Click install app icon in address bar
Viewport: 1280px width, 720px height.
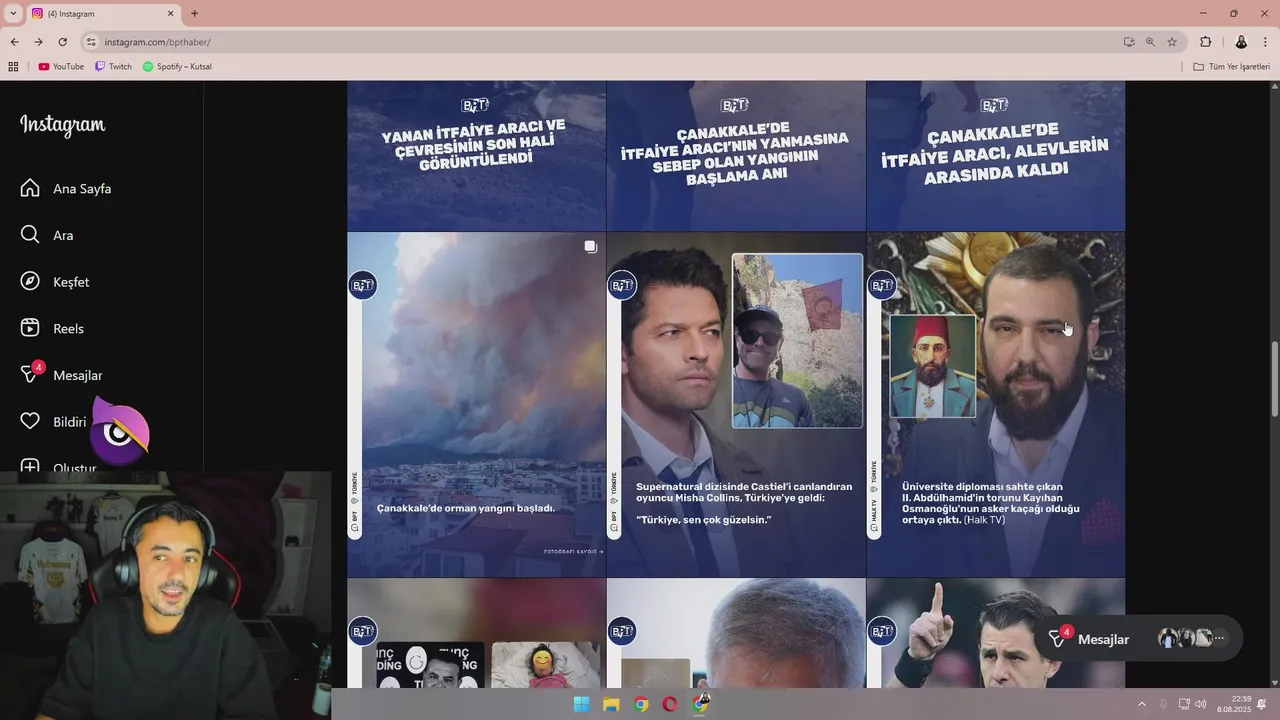click(x=1129, y=42)
